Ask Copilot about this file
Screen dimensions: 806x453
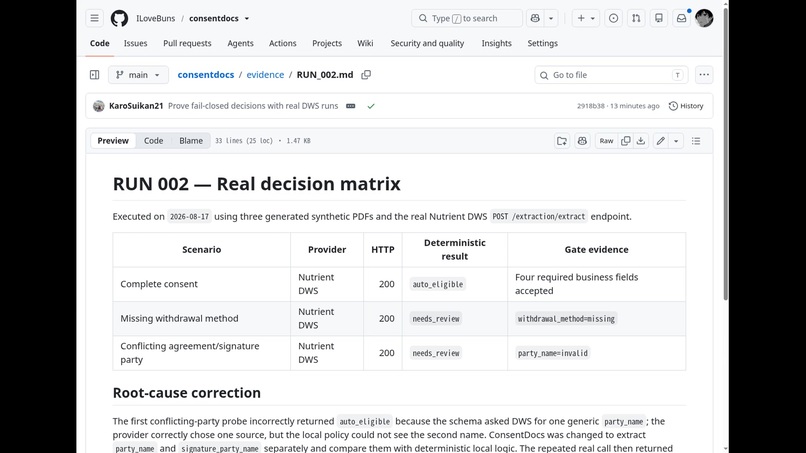click(582, 141)
